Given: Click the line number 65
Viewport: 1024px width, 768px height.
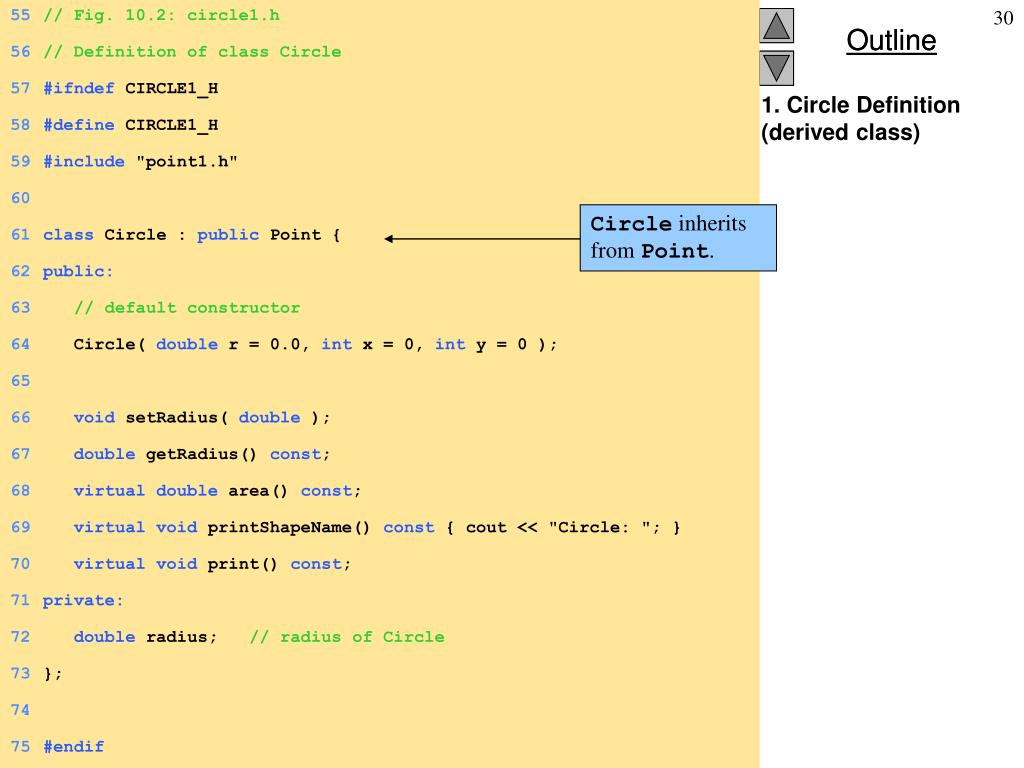Looking at the screenshot, I should [20, 381].
